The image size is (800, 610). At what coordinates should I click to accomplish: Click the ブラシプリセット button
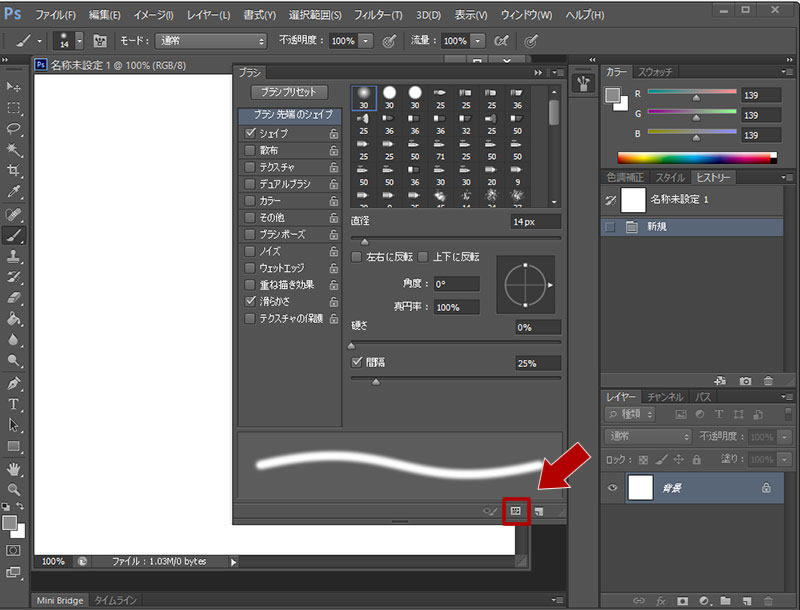[x=289, y=92]
